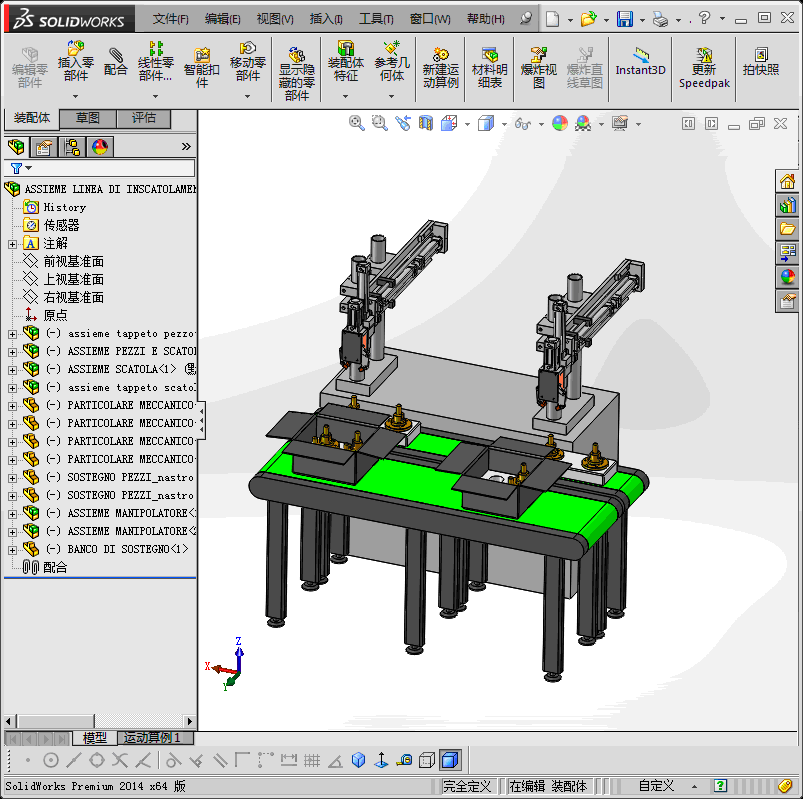Select the 配合 mates folder in tree

tap(55, 567)
